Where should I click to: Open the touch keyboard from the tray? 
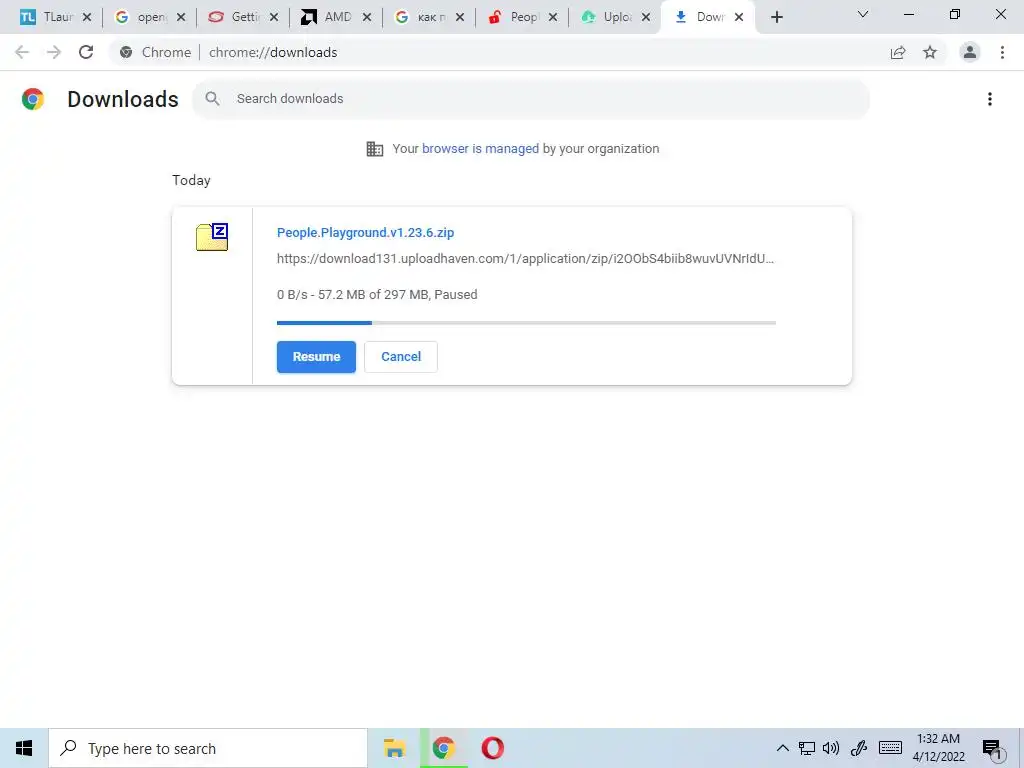(x=890, y=748)
